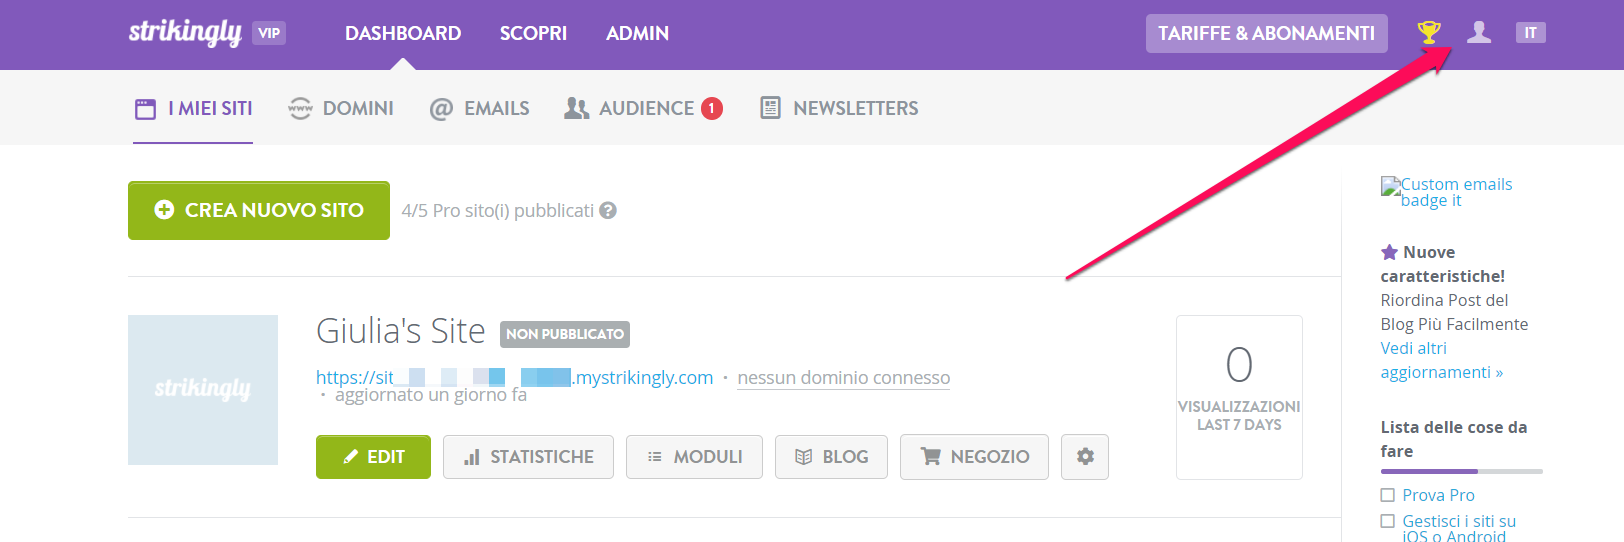Click the visualizzazioni counter box
The width and height of the screenshot is (1624, 542).
coord(1239,397)
